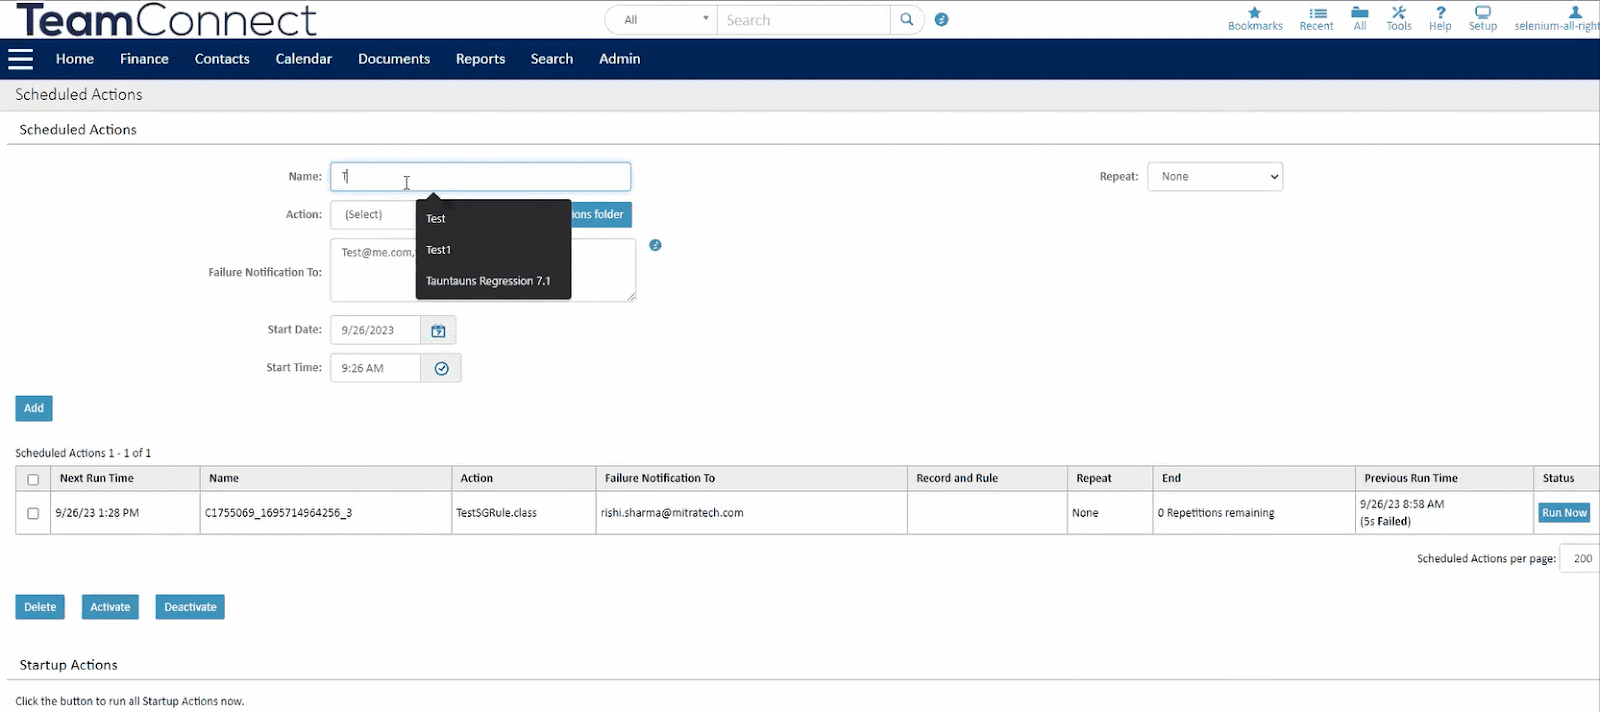
Task: Choose Tauntauns Regression 7.1 from suggestions
Action: (x=488, y=281)
